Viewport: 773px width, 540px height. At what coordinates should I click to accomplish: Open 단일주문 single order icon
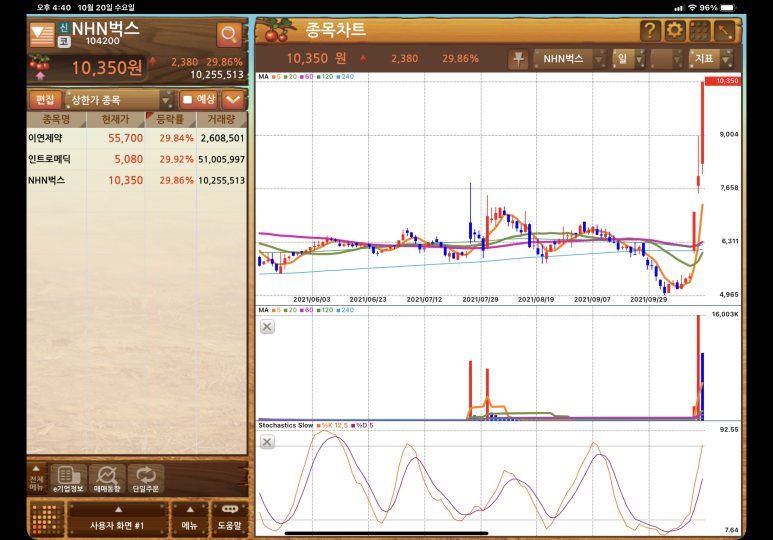coord(146,479)
